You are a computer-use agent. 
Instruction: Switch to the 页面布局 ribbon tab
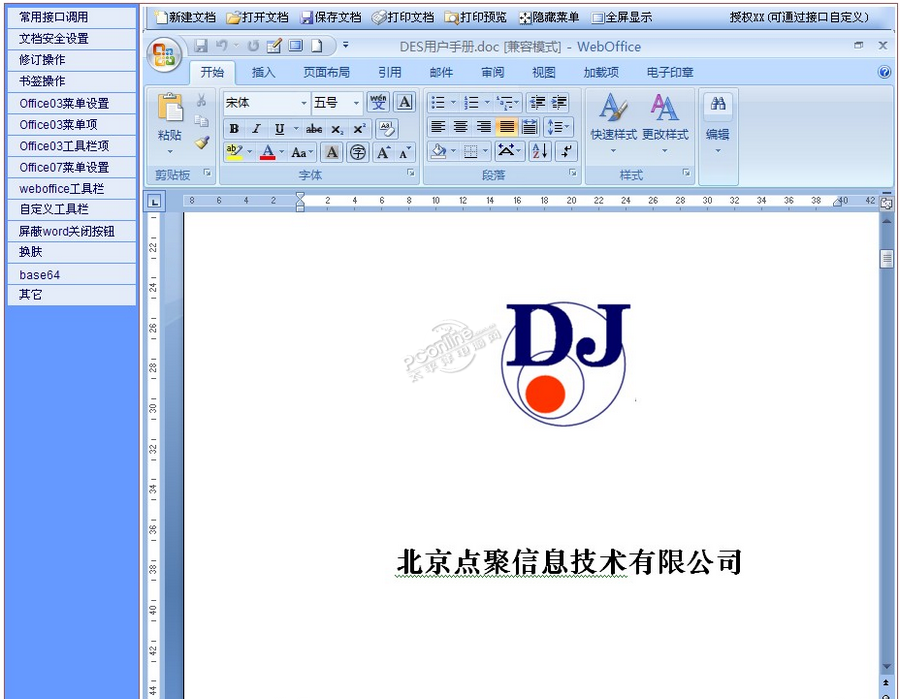click(x=327, y=72)
